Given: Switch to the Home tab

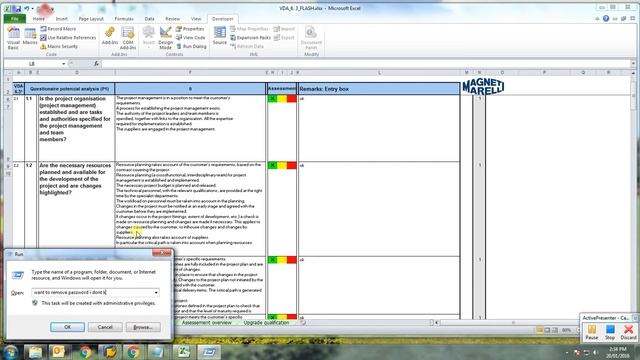Looking at the screenshot, I should pos(39,19).
